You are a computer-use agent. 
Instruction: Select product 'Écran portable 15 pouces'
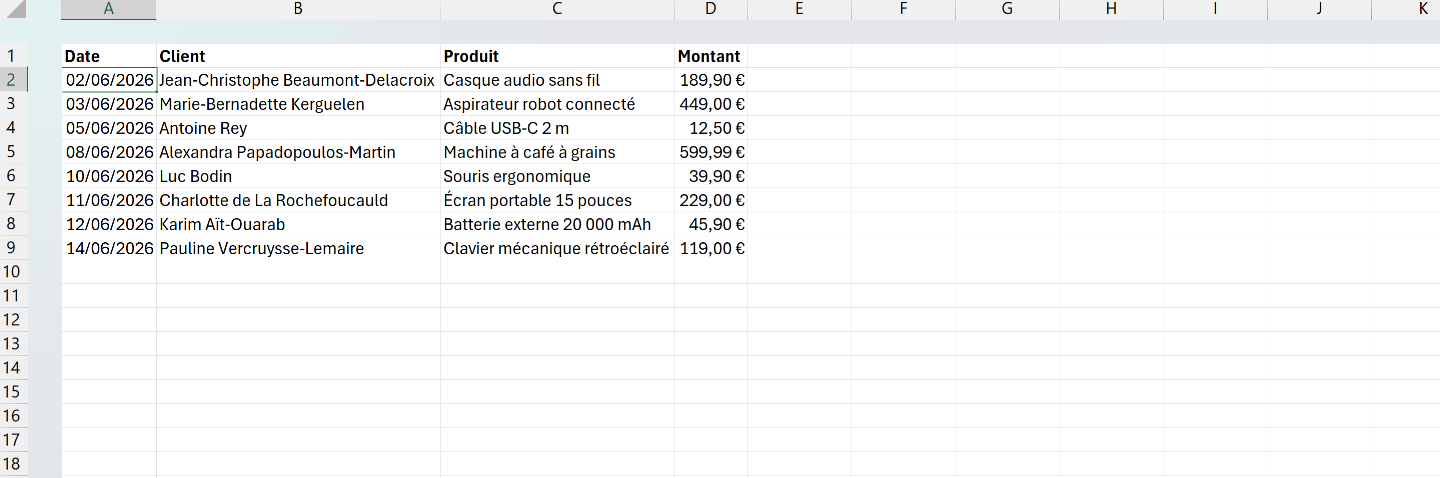tap(557, 200)
